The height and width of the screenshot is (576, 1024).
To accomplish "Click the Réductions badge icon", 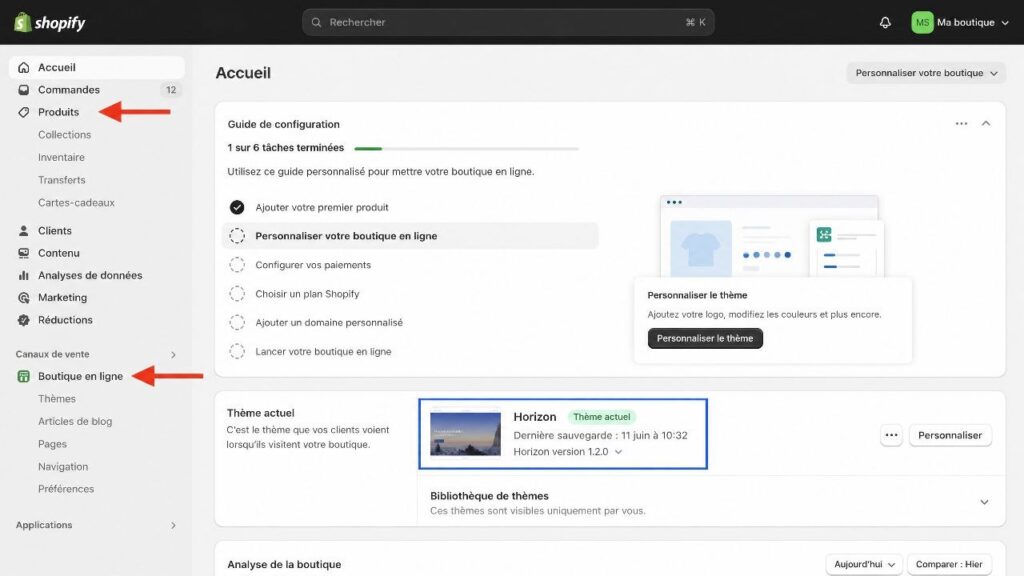I will click(24, 319).
